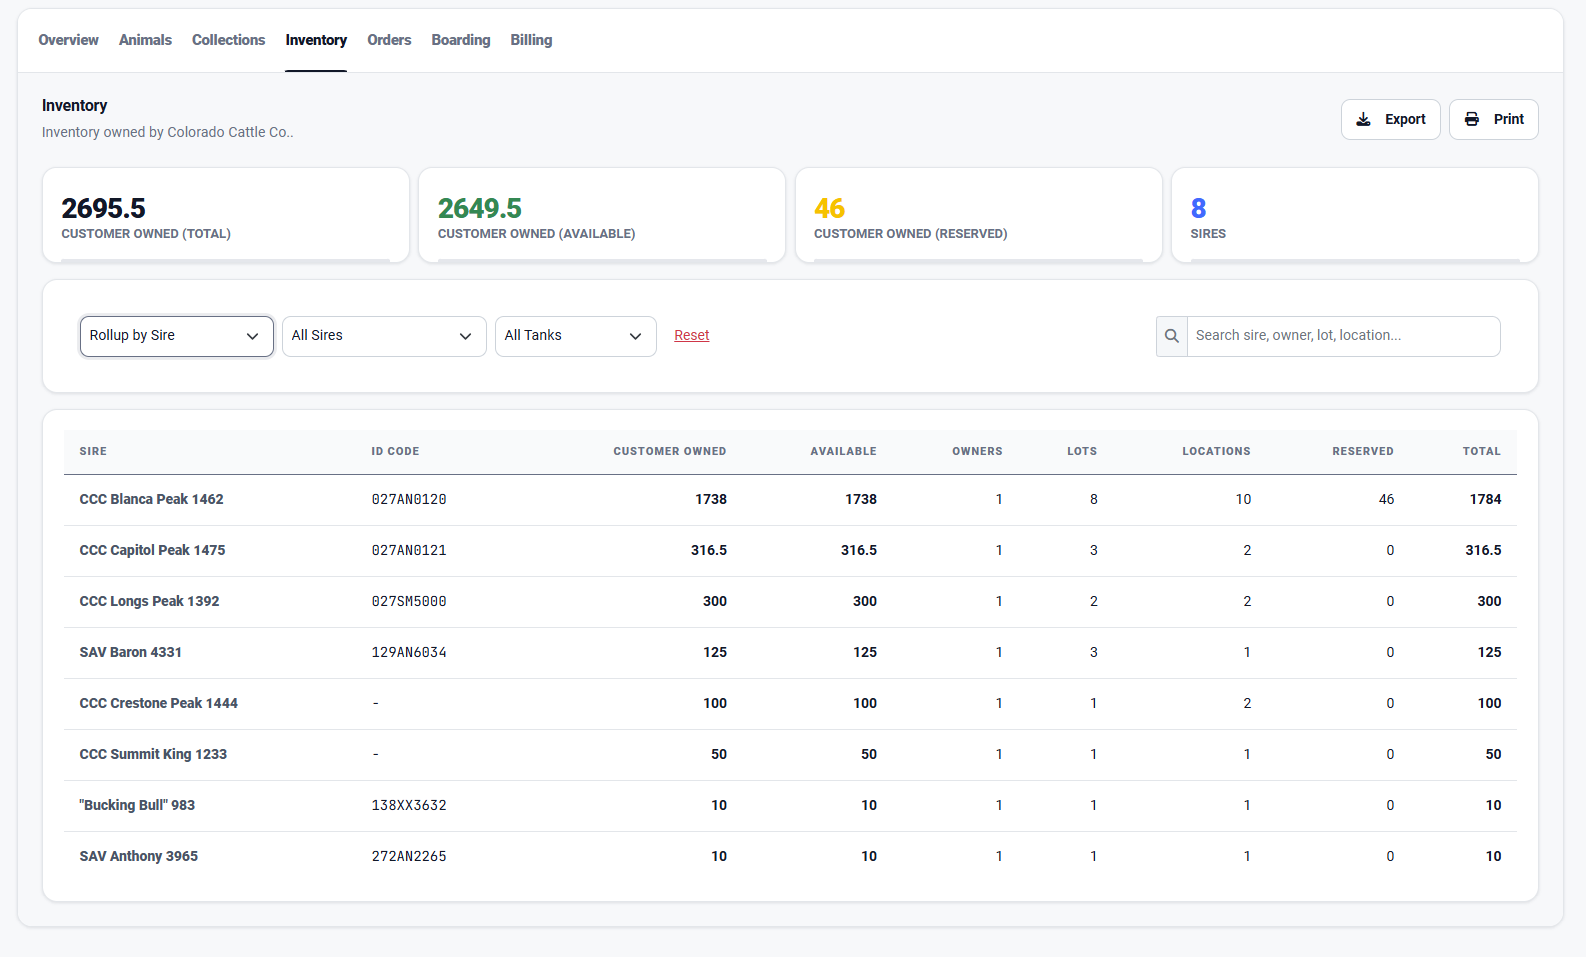The image size is (1586, 957).
Task: Click the Reset filters link
Action: (692, 335)
